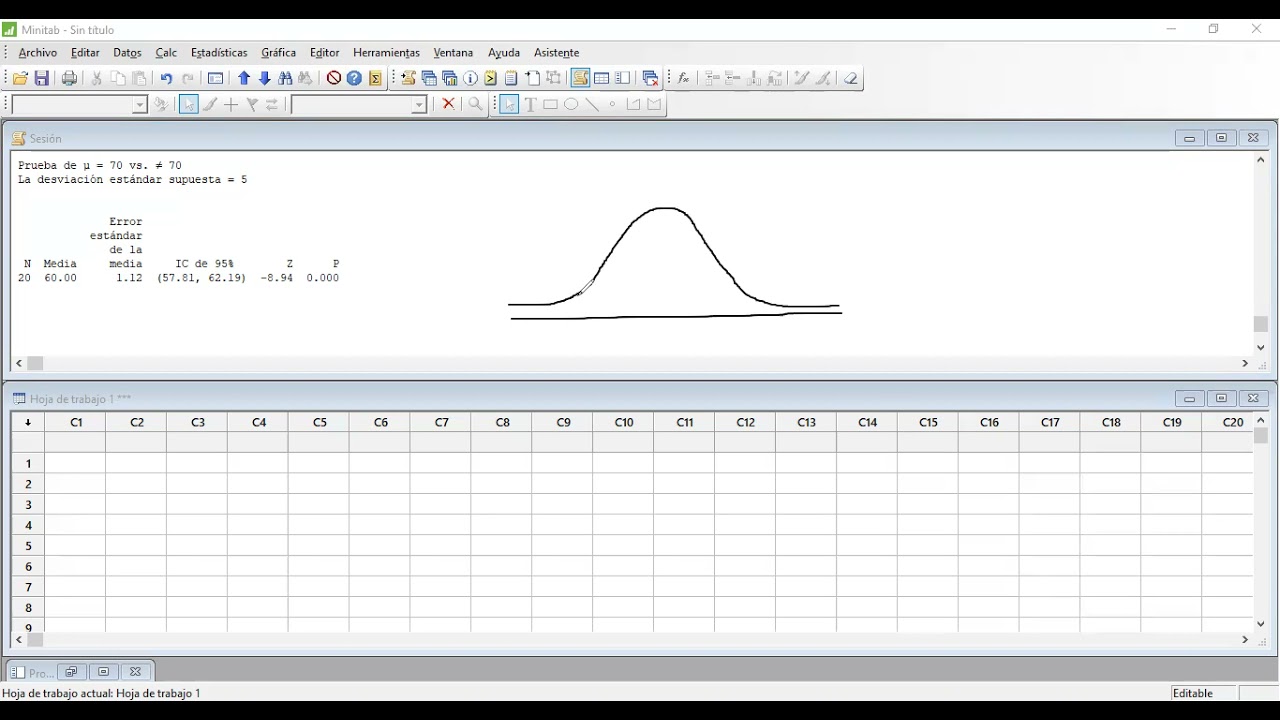Select the Text tool in the graph annotation toolbar

(x=530, y=104)
